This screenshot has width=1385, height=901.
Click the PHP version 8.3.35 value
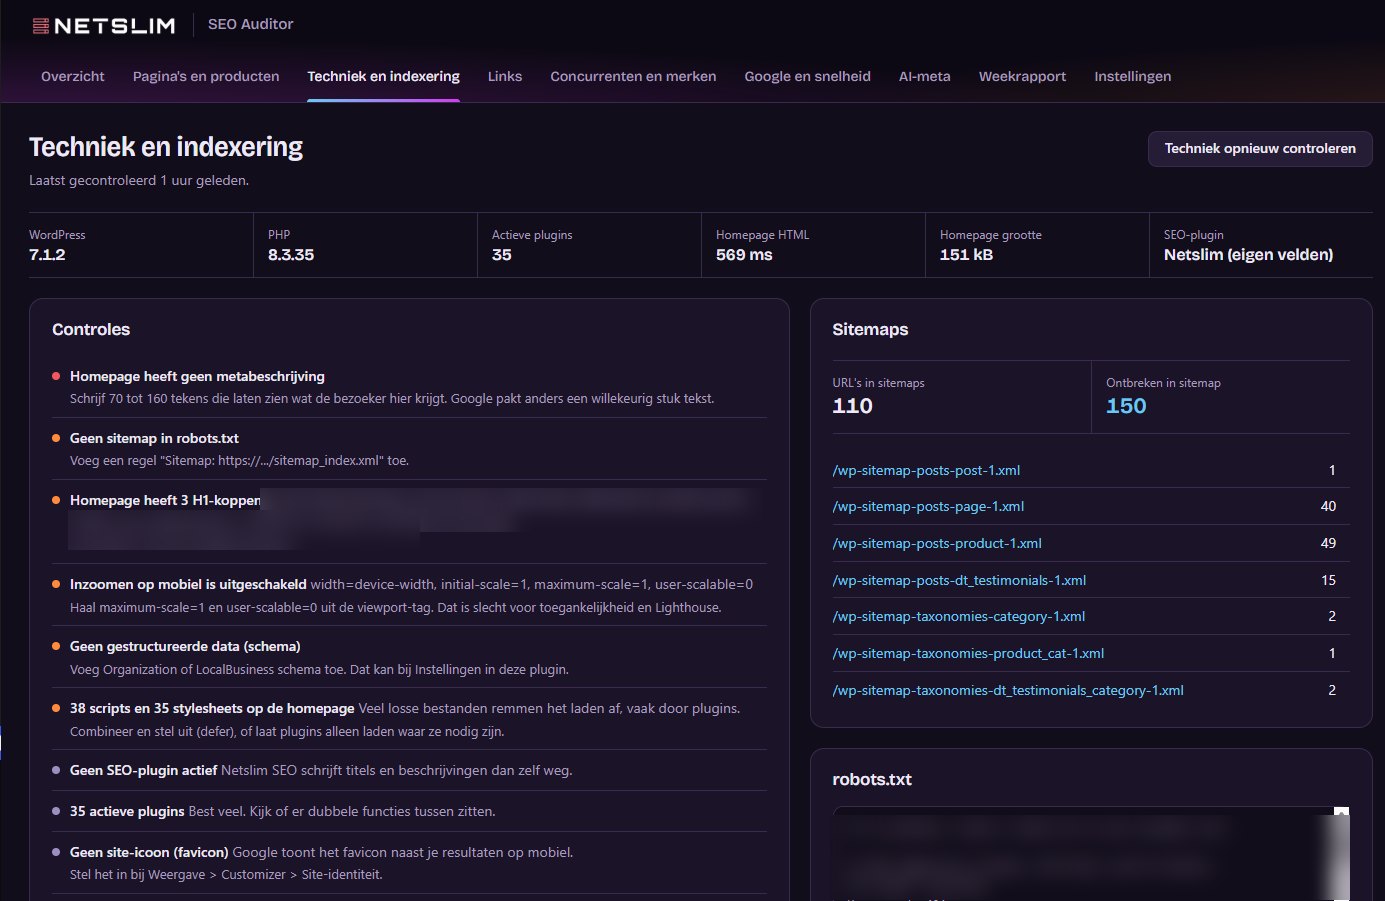pos(291,255)
